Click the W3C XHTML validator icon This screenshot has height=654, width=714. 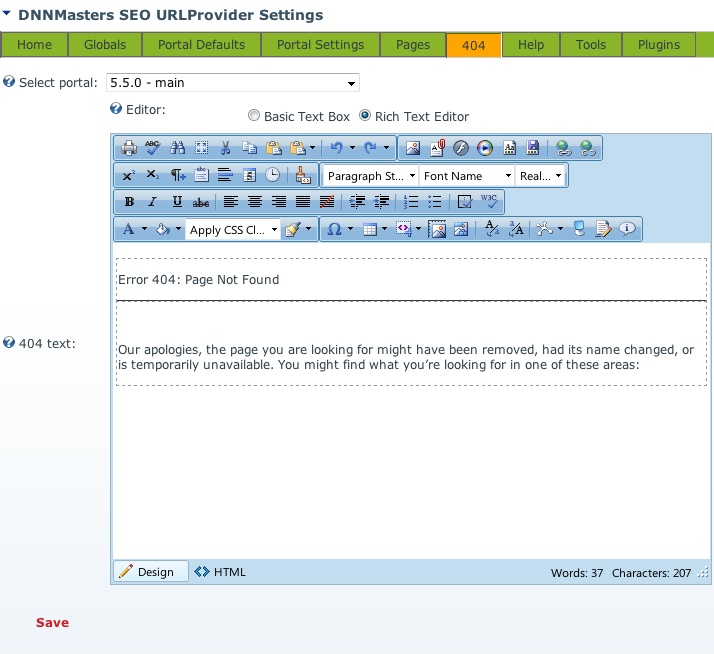489,201
